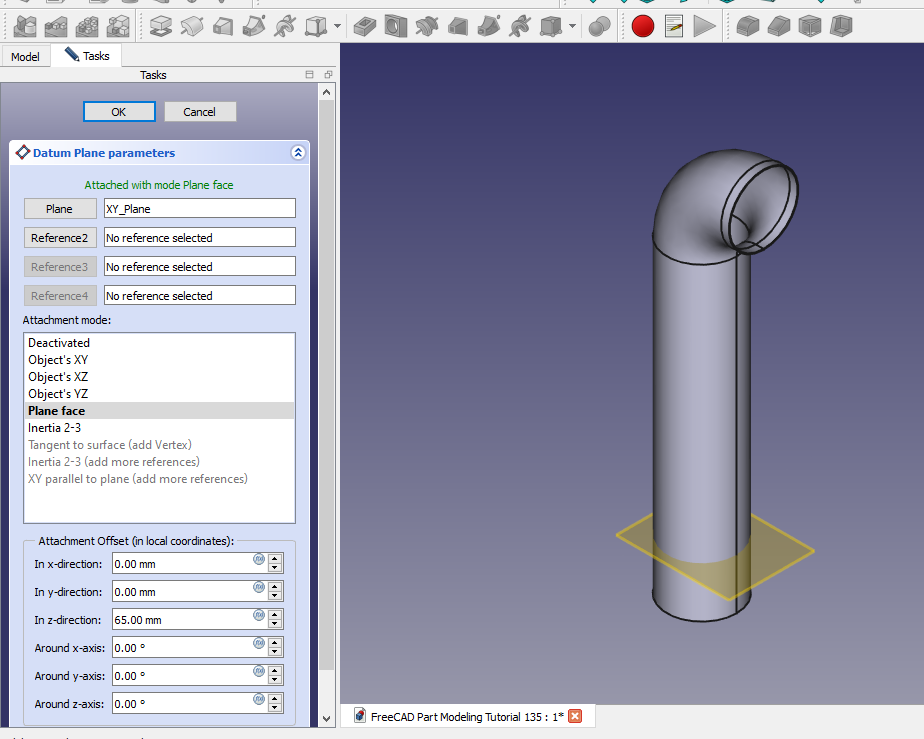This screenshot has width=924, height=739.
Task: Increase the z-direction offset with up arrow
Action: (276, 614)
